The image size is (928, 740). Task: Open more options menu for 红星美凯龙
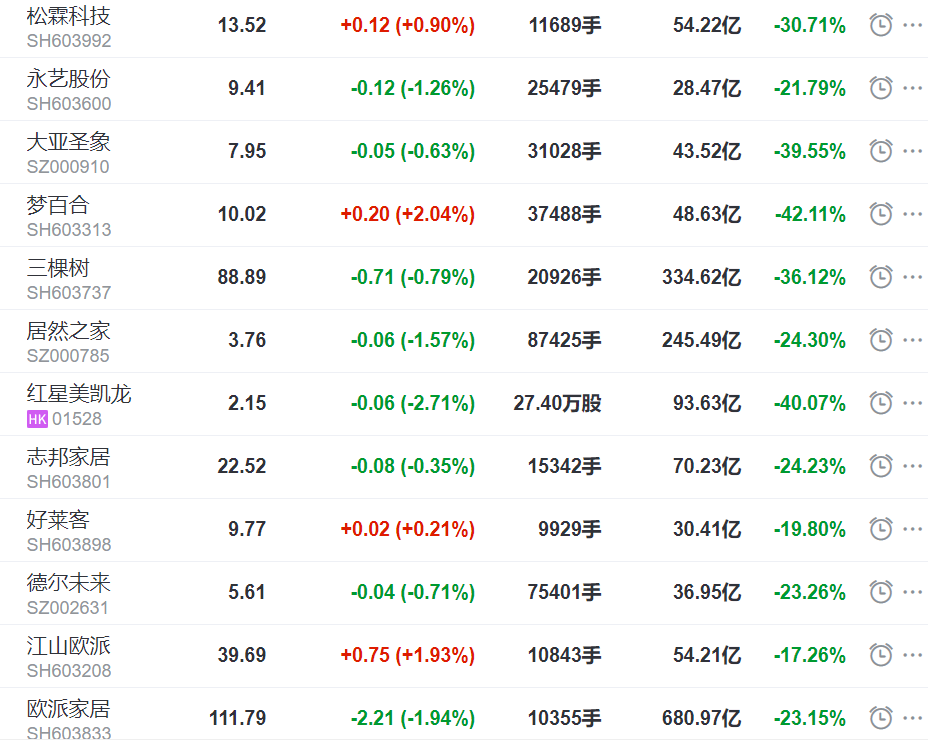[x=913, y=403]
